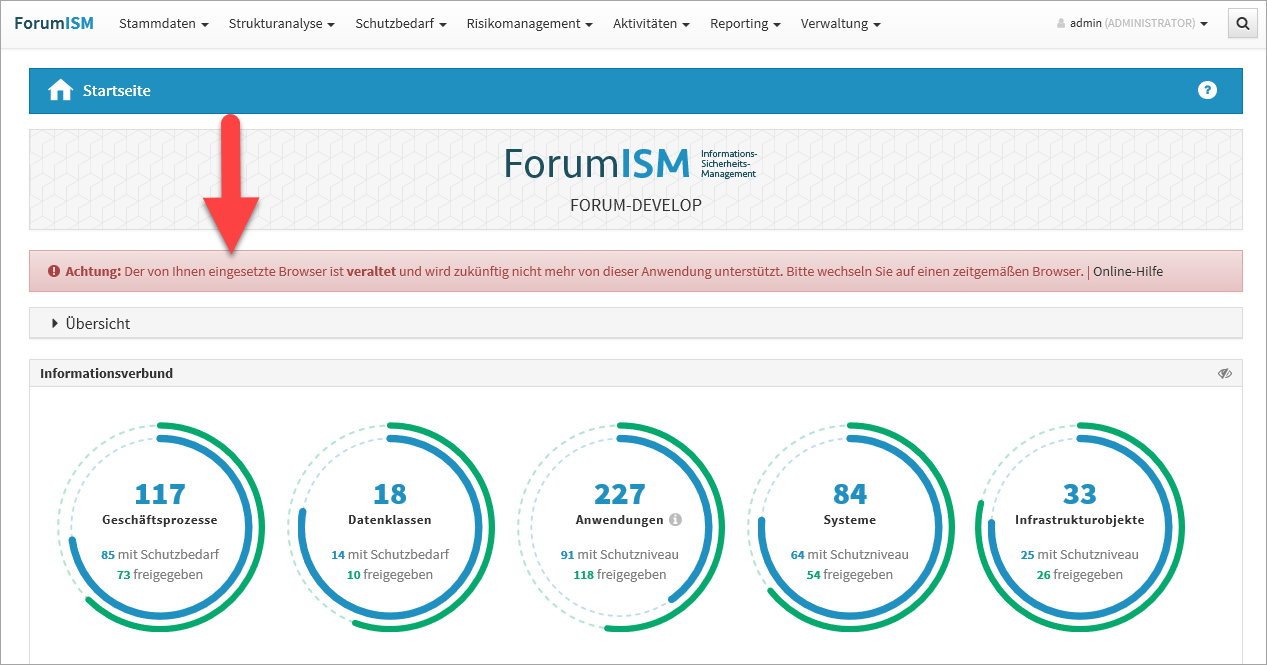Click the search magnifier button

click(x=1242, y=23)
